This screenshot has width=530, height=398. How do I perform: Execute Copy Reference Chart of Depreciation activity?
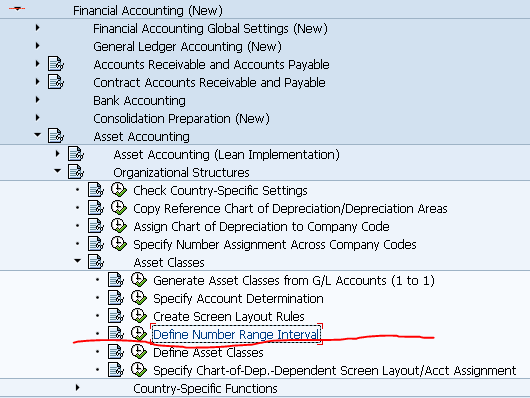click(x=119, y=208)
